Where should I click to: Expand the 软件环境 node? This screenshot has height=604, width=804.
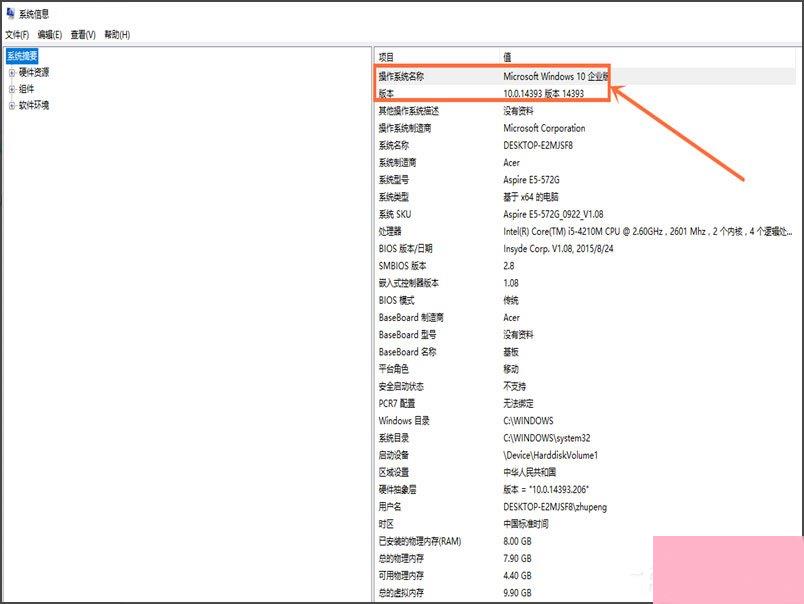[x=12, y=106]
